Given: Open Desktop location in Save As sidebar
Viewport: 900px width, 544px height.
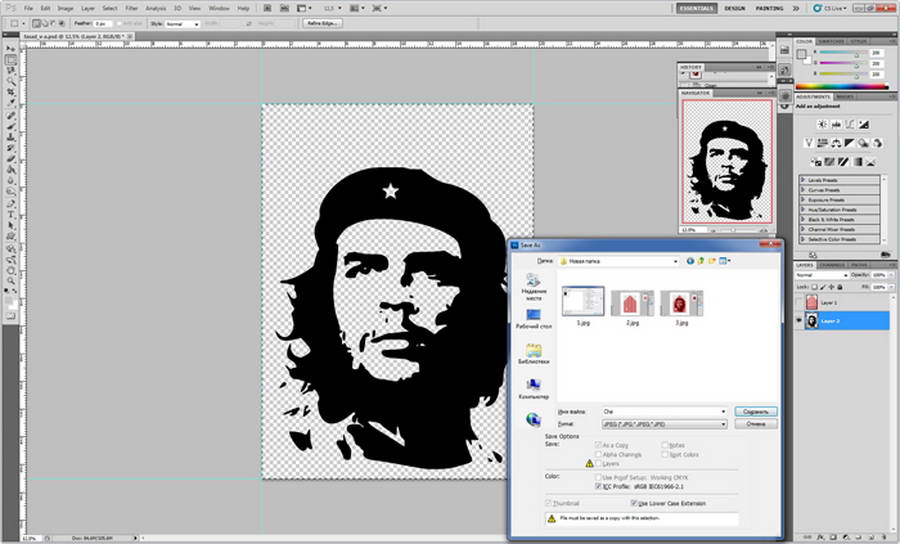Looking at the screenshot, I should click(533, 318).
